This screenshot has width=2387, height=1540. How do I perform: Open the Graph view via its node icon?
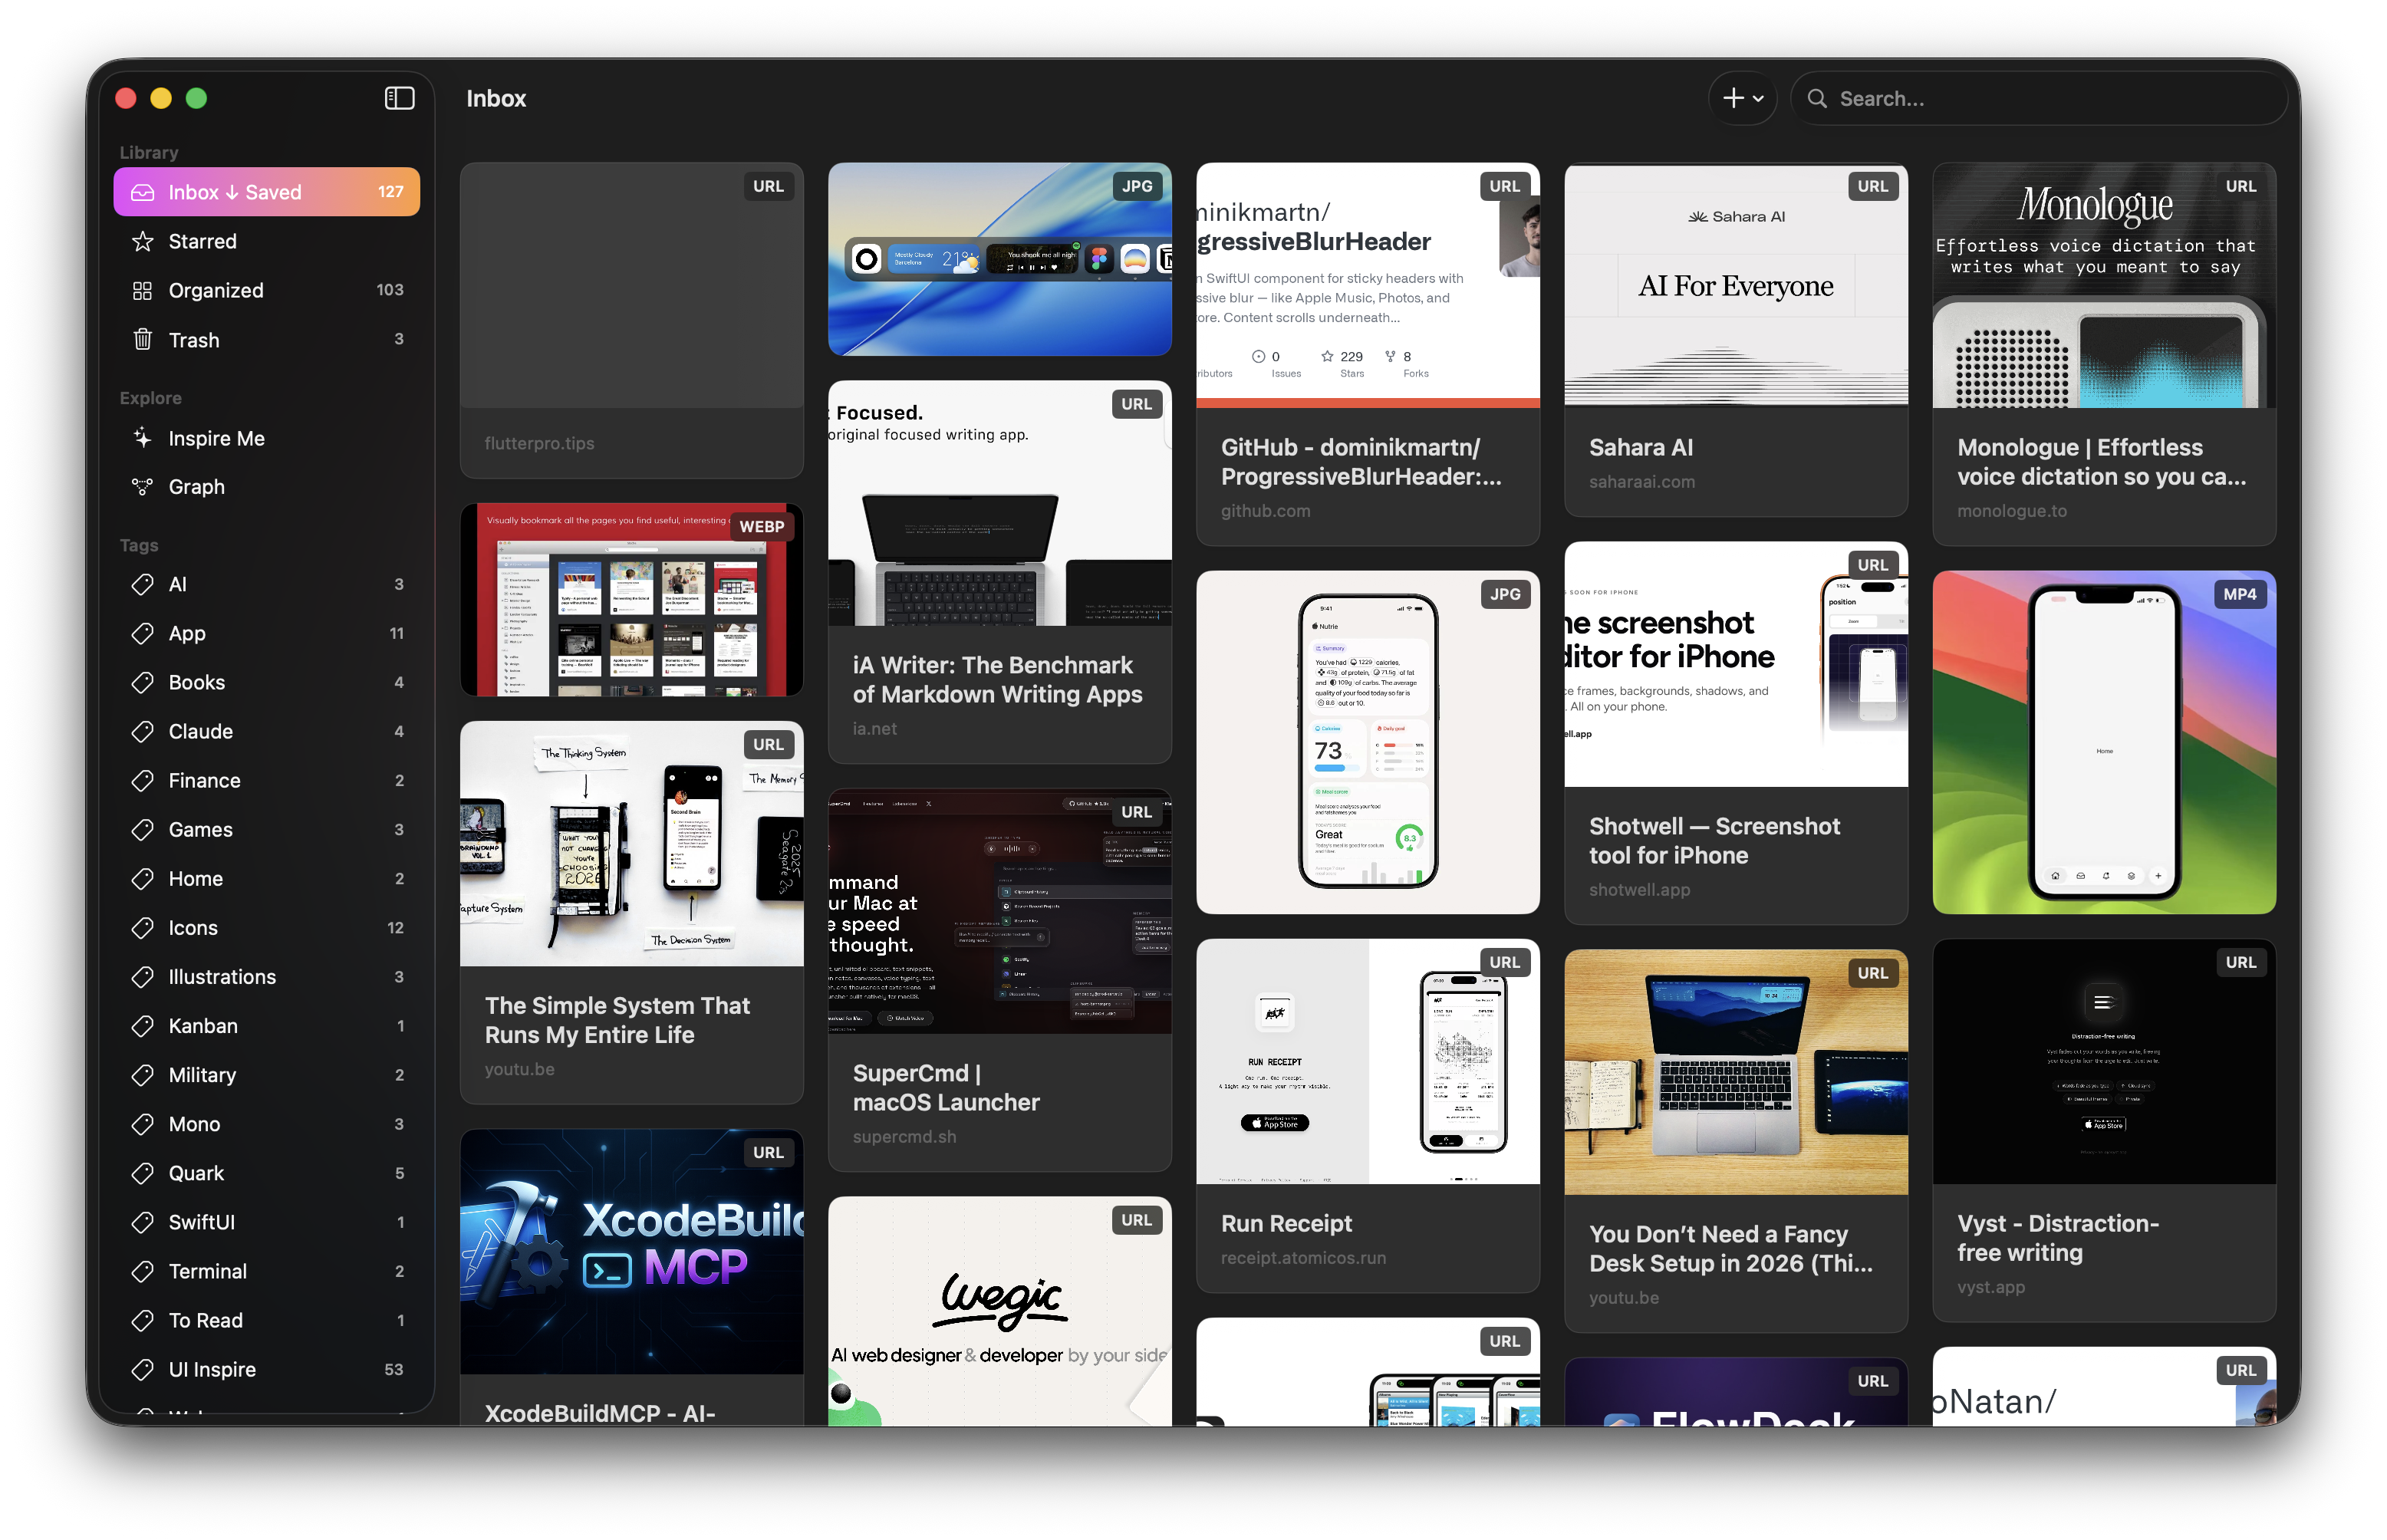[x=143, y=487]
